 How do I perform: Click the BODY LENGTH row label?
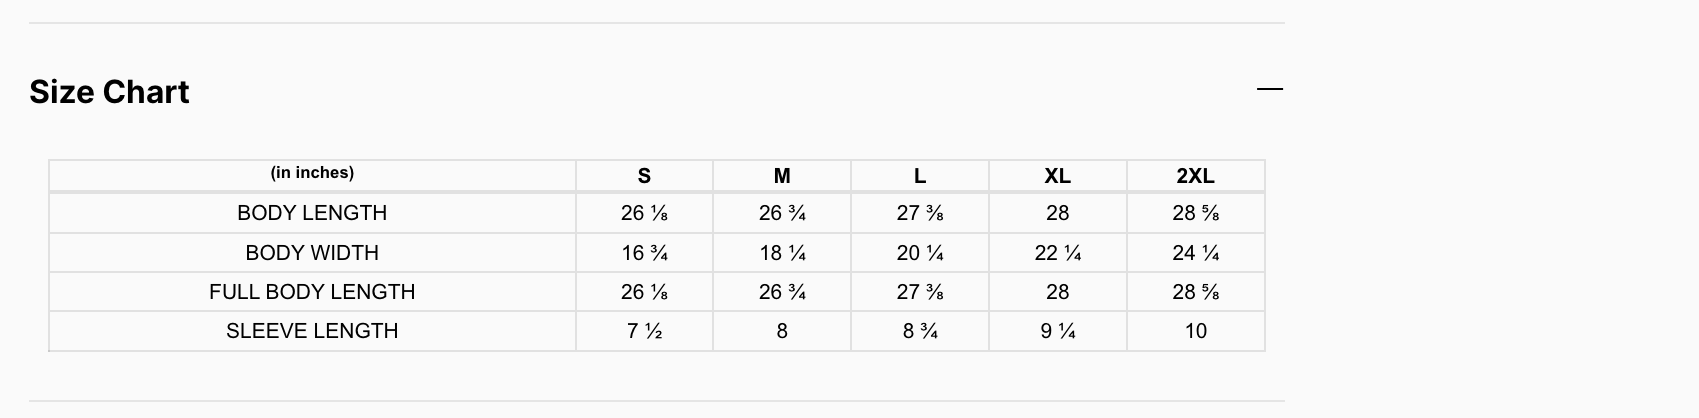(x=312, y=213)
